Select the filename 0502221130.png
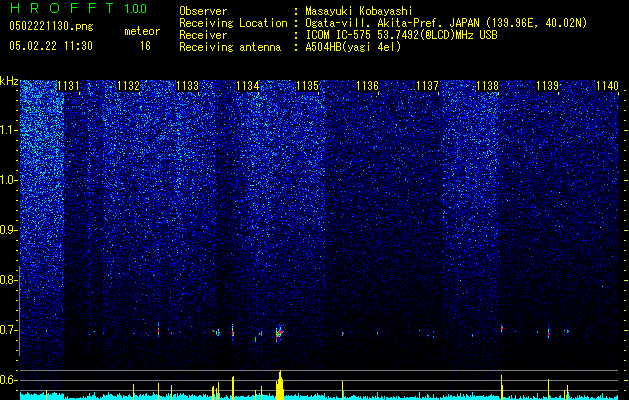629x400 pixels. (51, 27)
